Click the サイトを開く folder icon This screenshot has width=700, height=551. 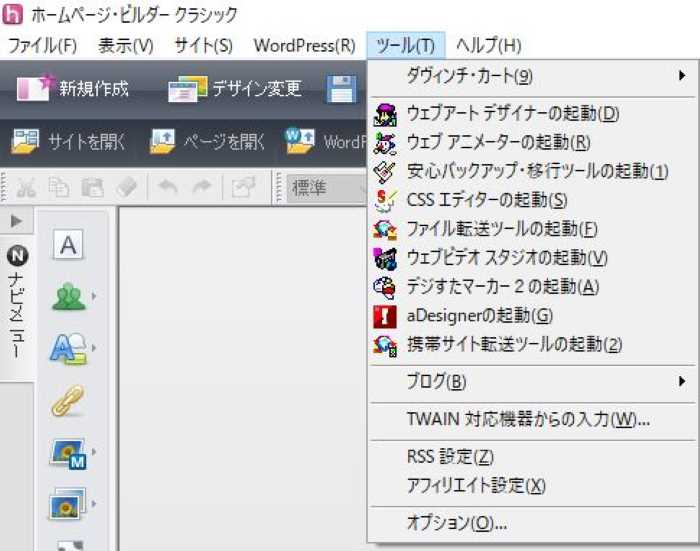25,141
